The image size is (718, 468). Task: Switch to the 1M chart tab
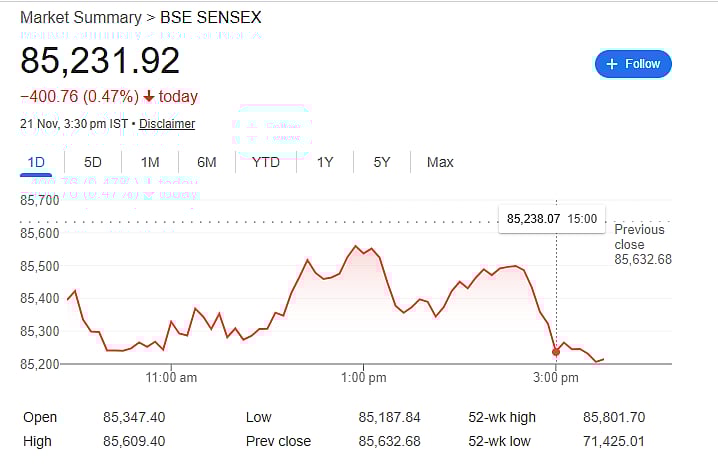(150, 162)
